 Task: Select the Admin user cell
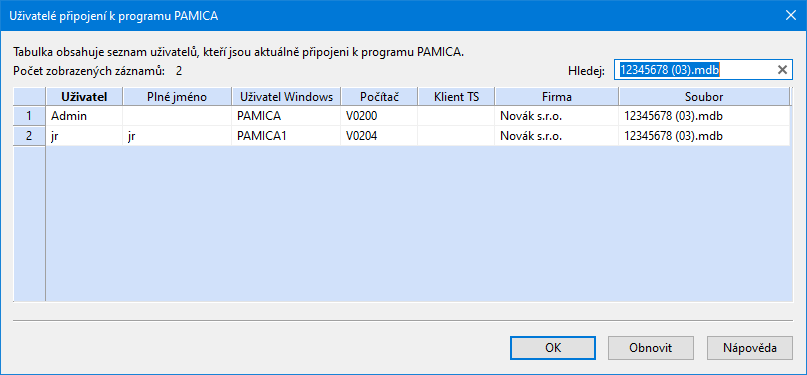[x=84, y=116]
